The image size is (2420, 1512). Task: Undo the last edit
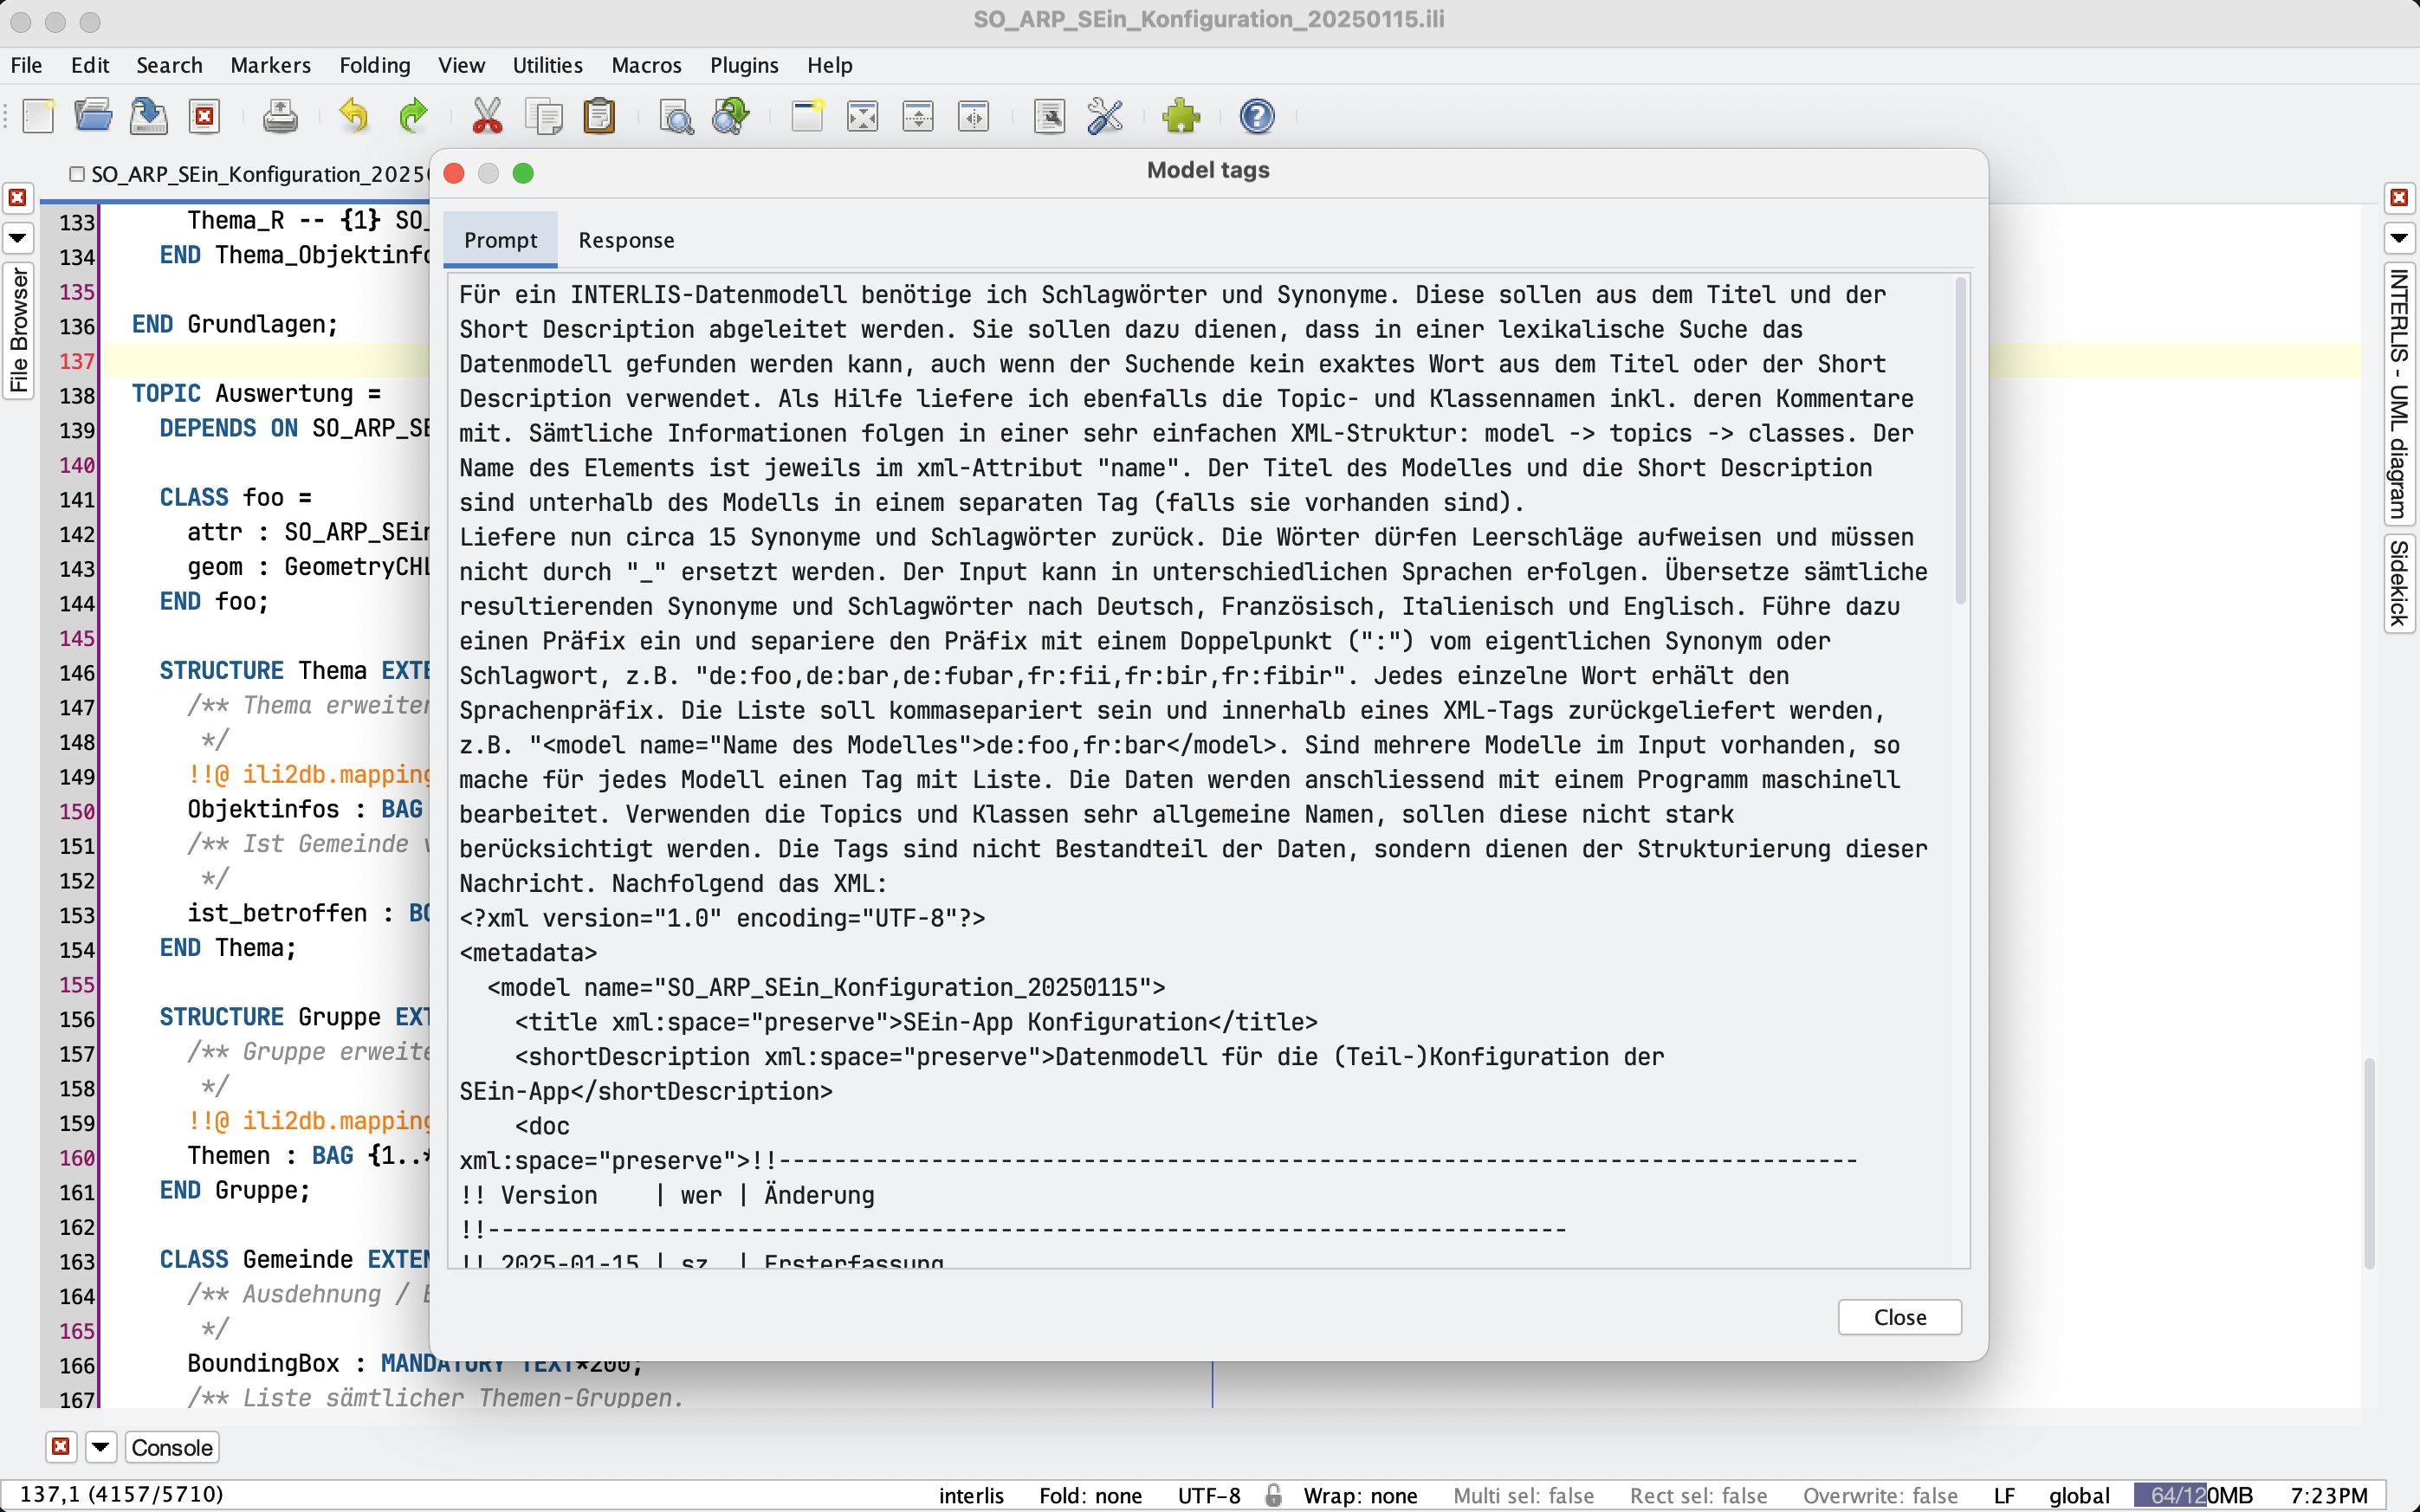click(353, 116)
